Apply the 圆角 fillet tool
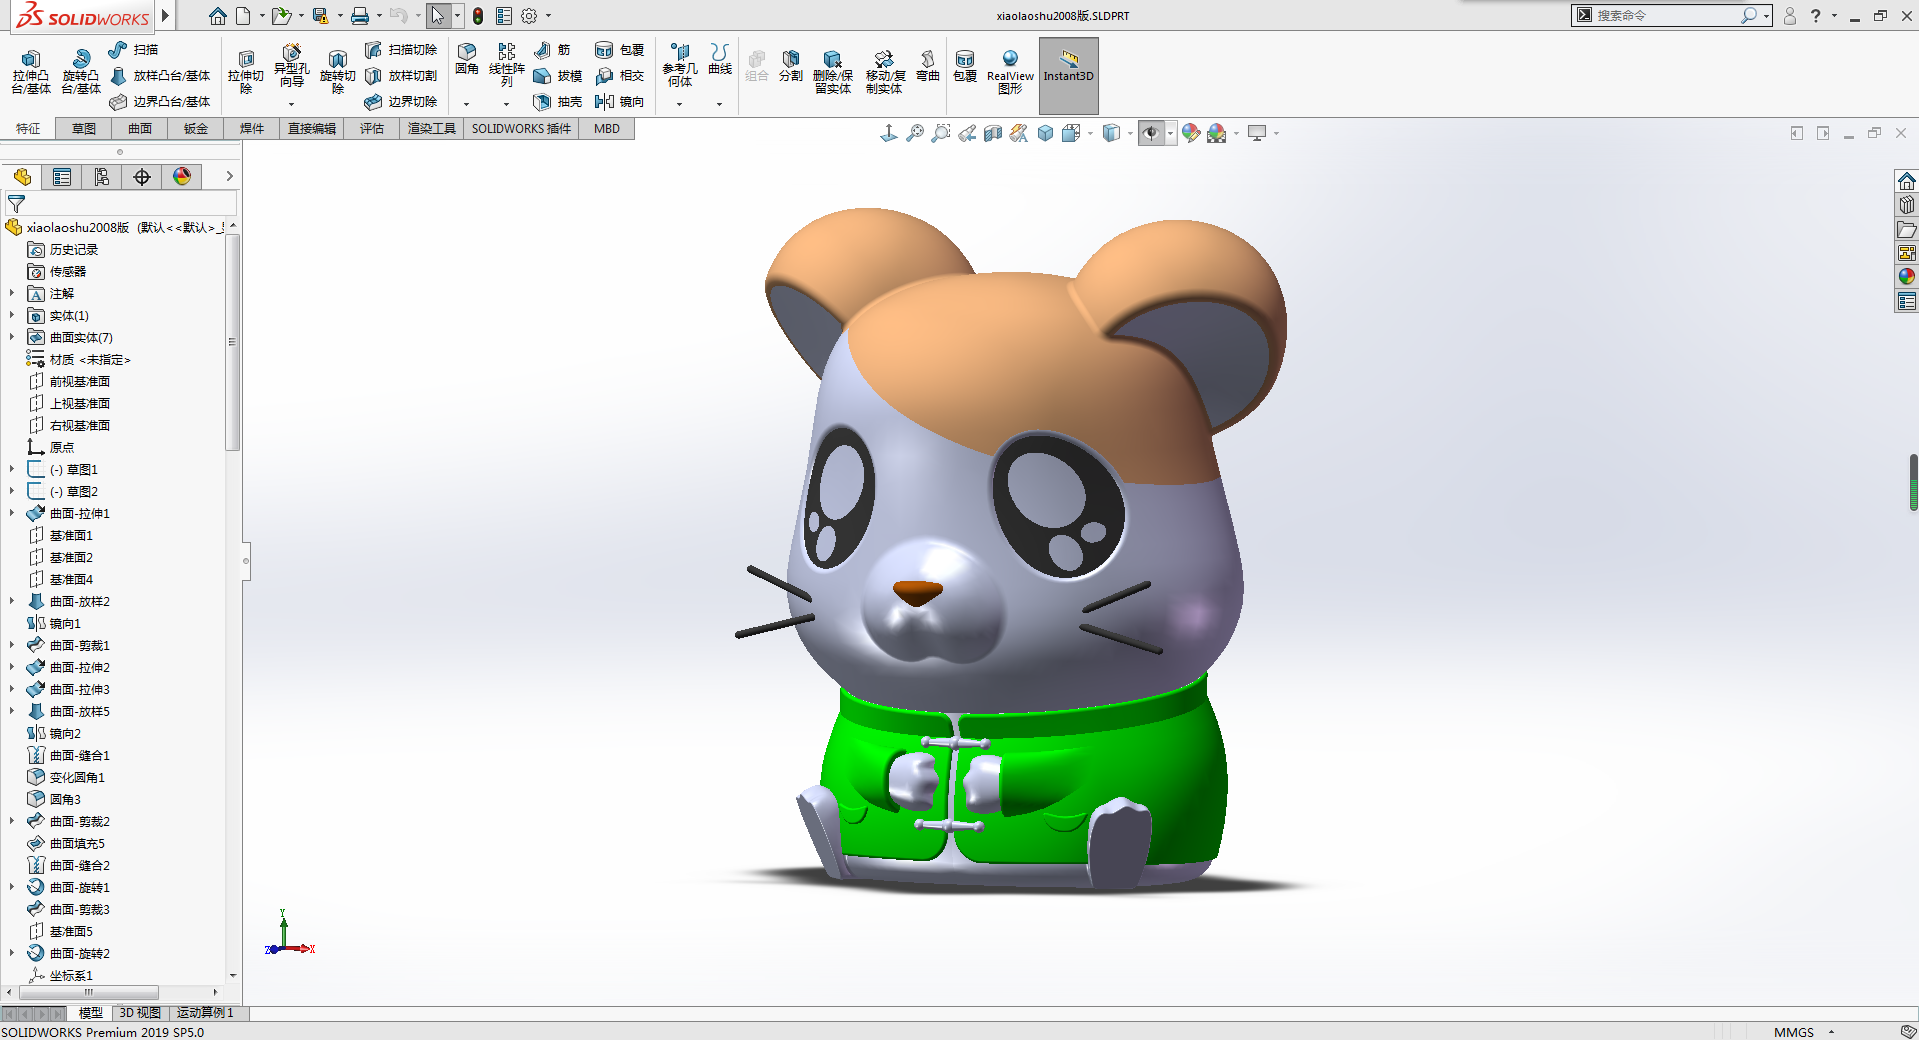This screenshot has width=1919, height=1040. (467, 59)
